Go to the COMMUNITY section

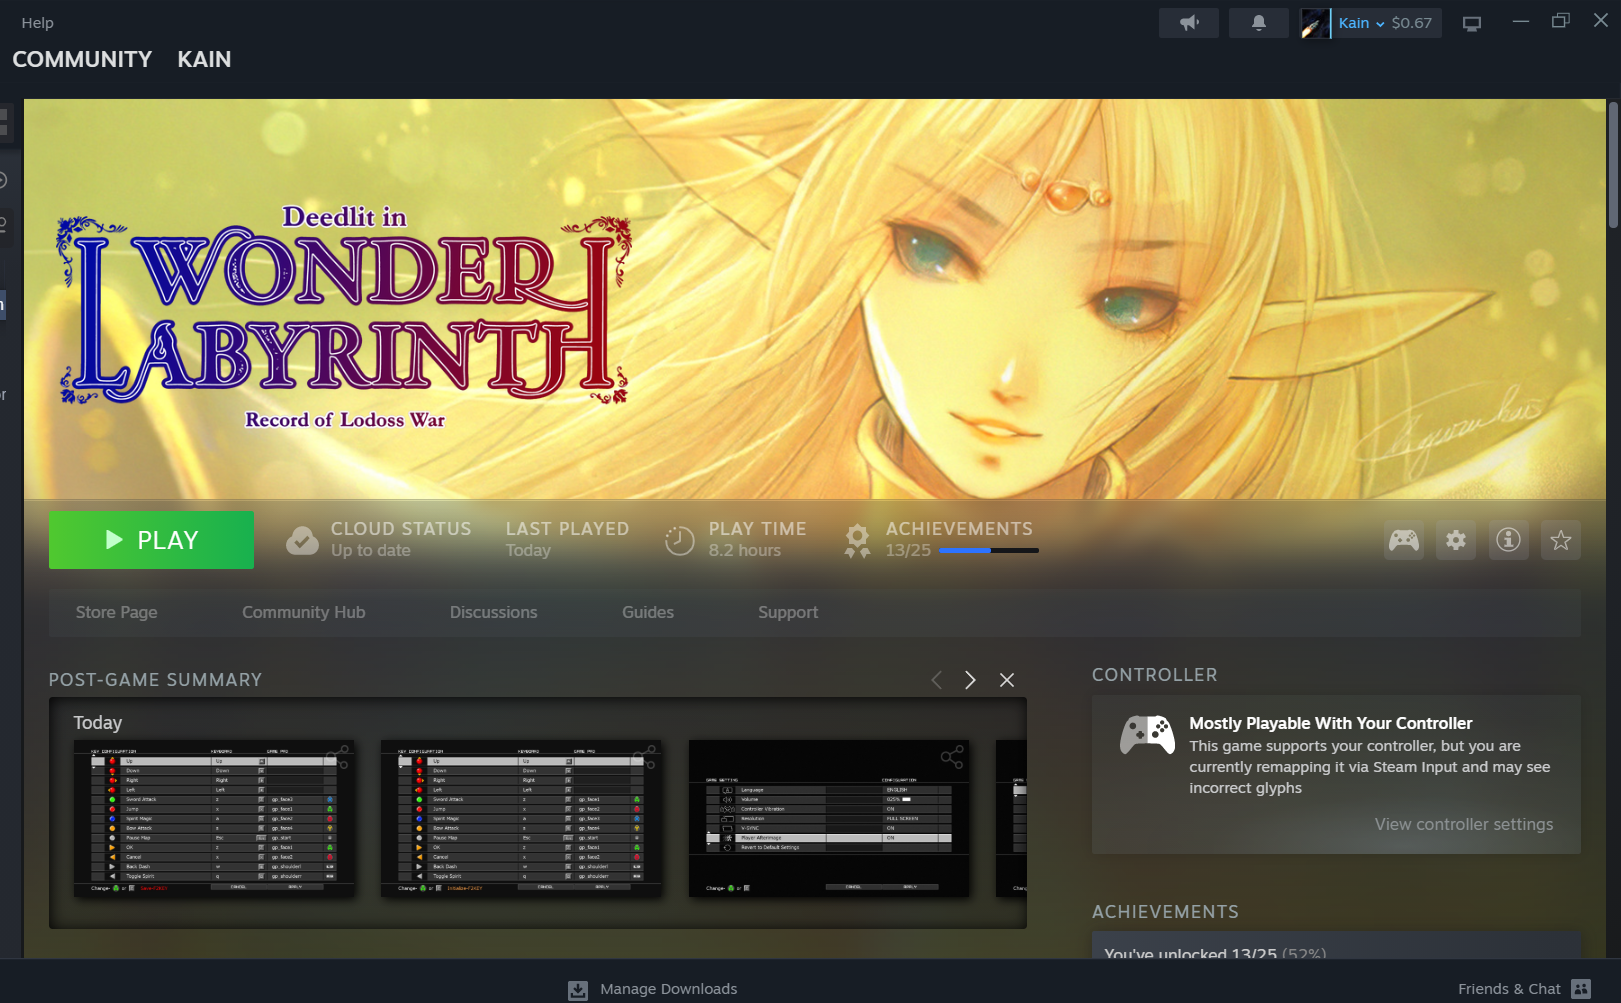(x=82, y=60)
